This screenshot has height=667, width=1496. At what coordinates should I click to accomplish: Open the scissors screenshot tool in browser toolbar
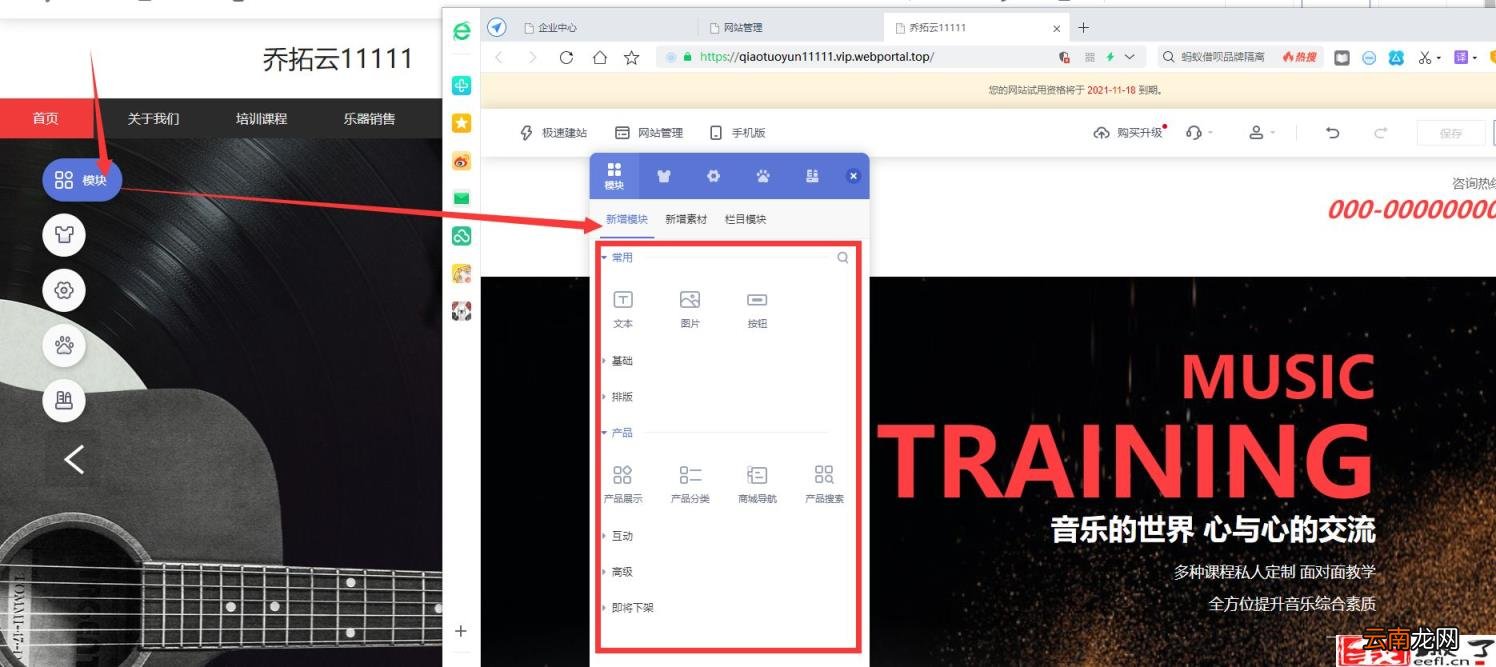pyautogui.click(x=1425, y=57)
